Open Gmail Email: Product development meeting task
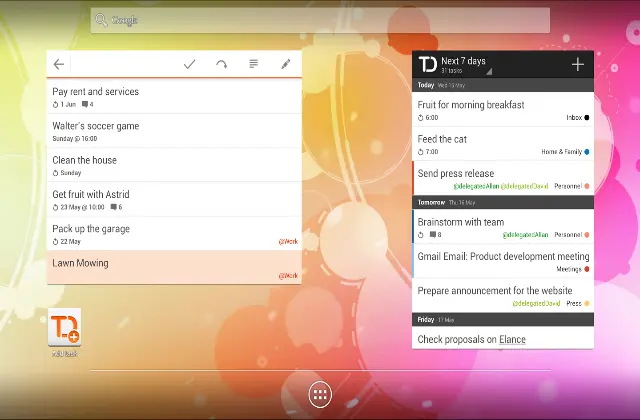Image resolution: width=640 pixels, height=420 pixels. 503,257
